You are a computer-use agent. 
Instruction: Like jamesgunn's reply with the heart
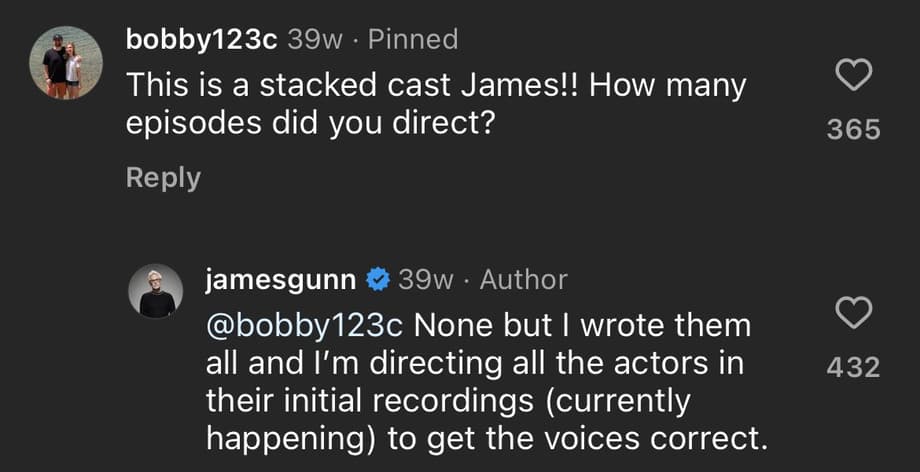tap(853, 313)
